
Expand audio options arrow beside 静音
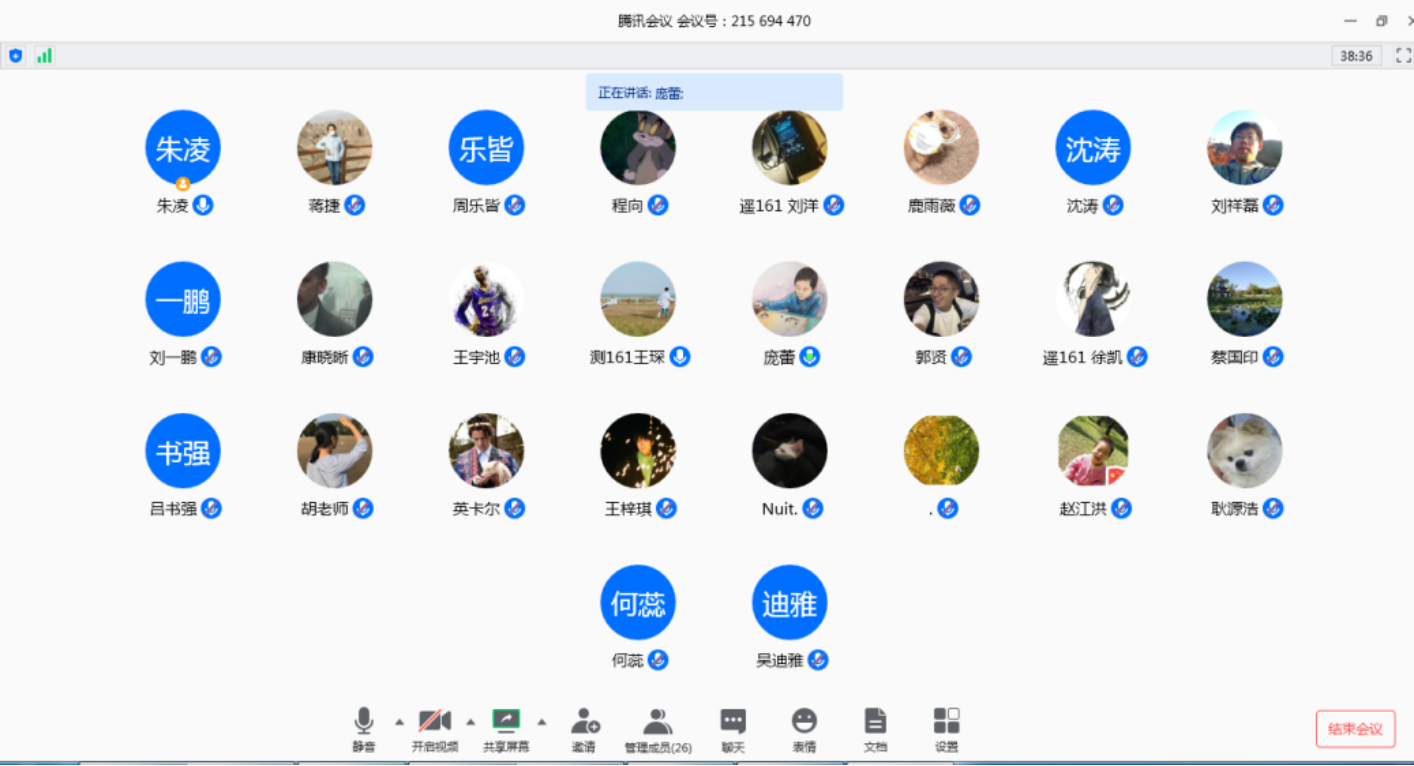[x=400, y=721]
